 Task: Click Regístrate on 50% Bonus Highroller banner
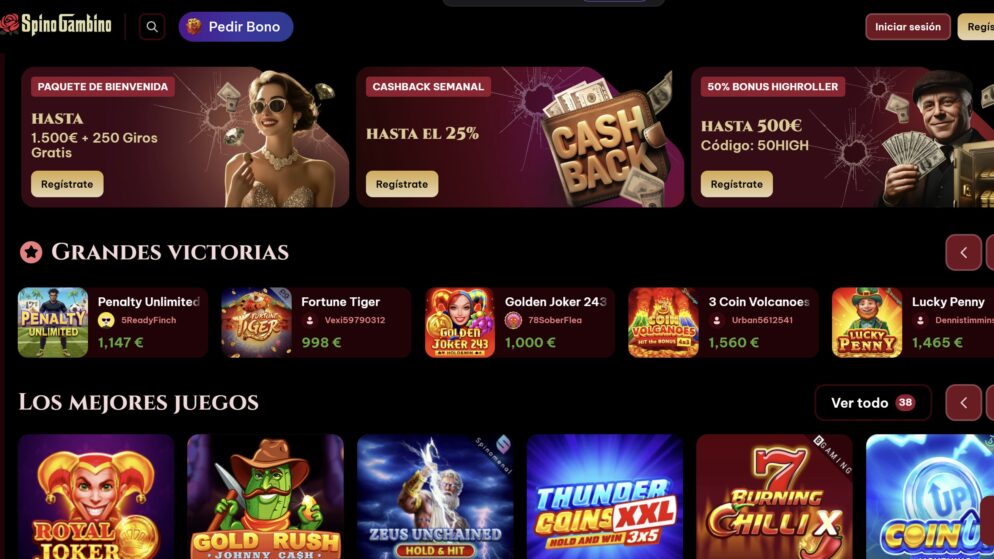point(737,184)
